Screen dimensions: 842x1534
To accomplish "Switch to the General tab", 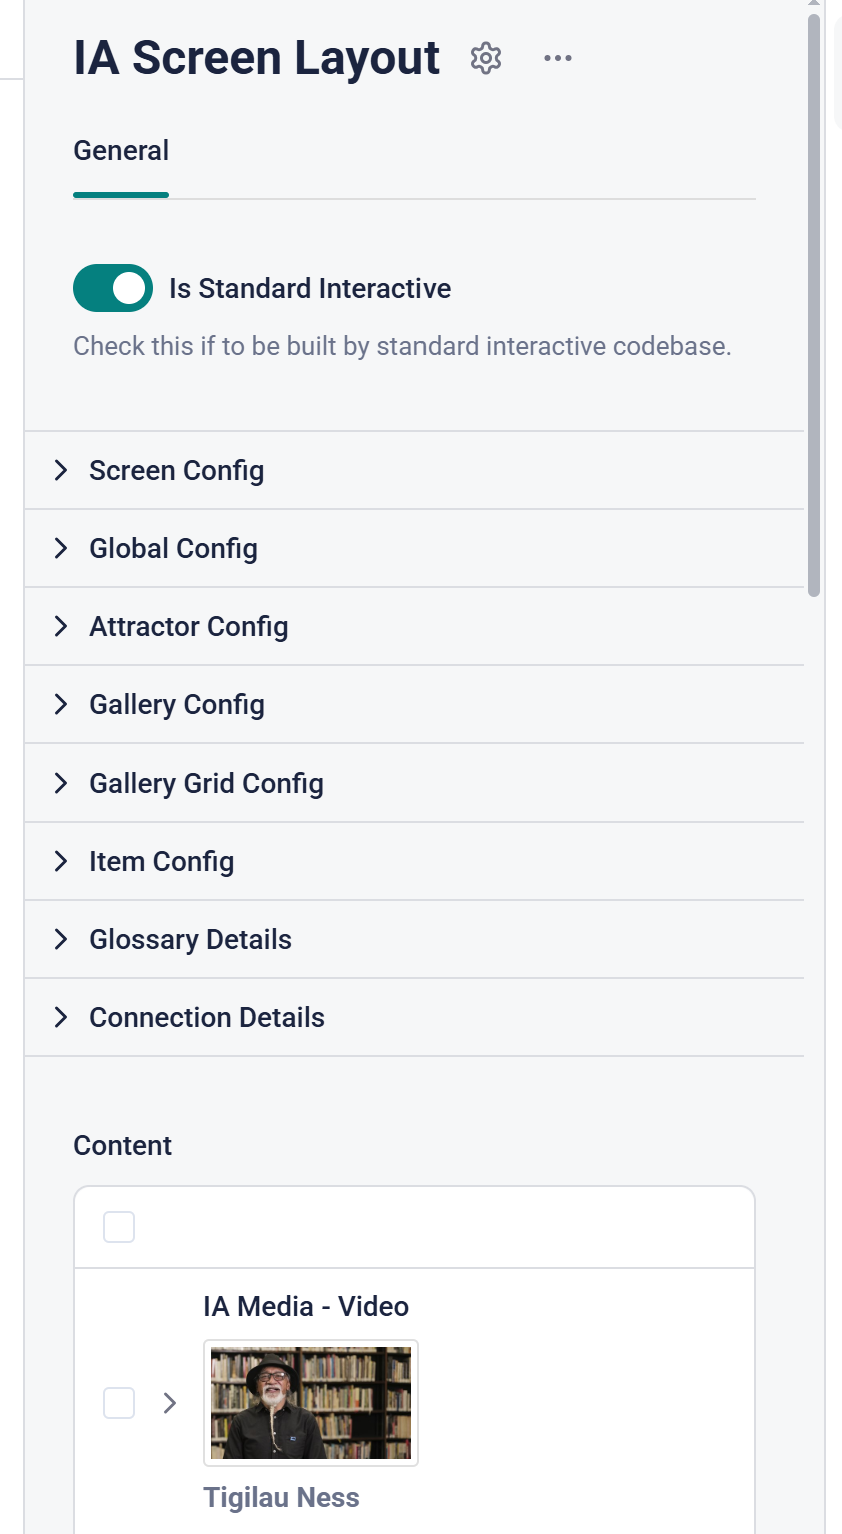I will [121, 151].
